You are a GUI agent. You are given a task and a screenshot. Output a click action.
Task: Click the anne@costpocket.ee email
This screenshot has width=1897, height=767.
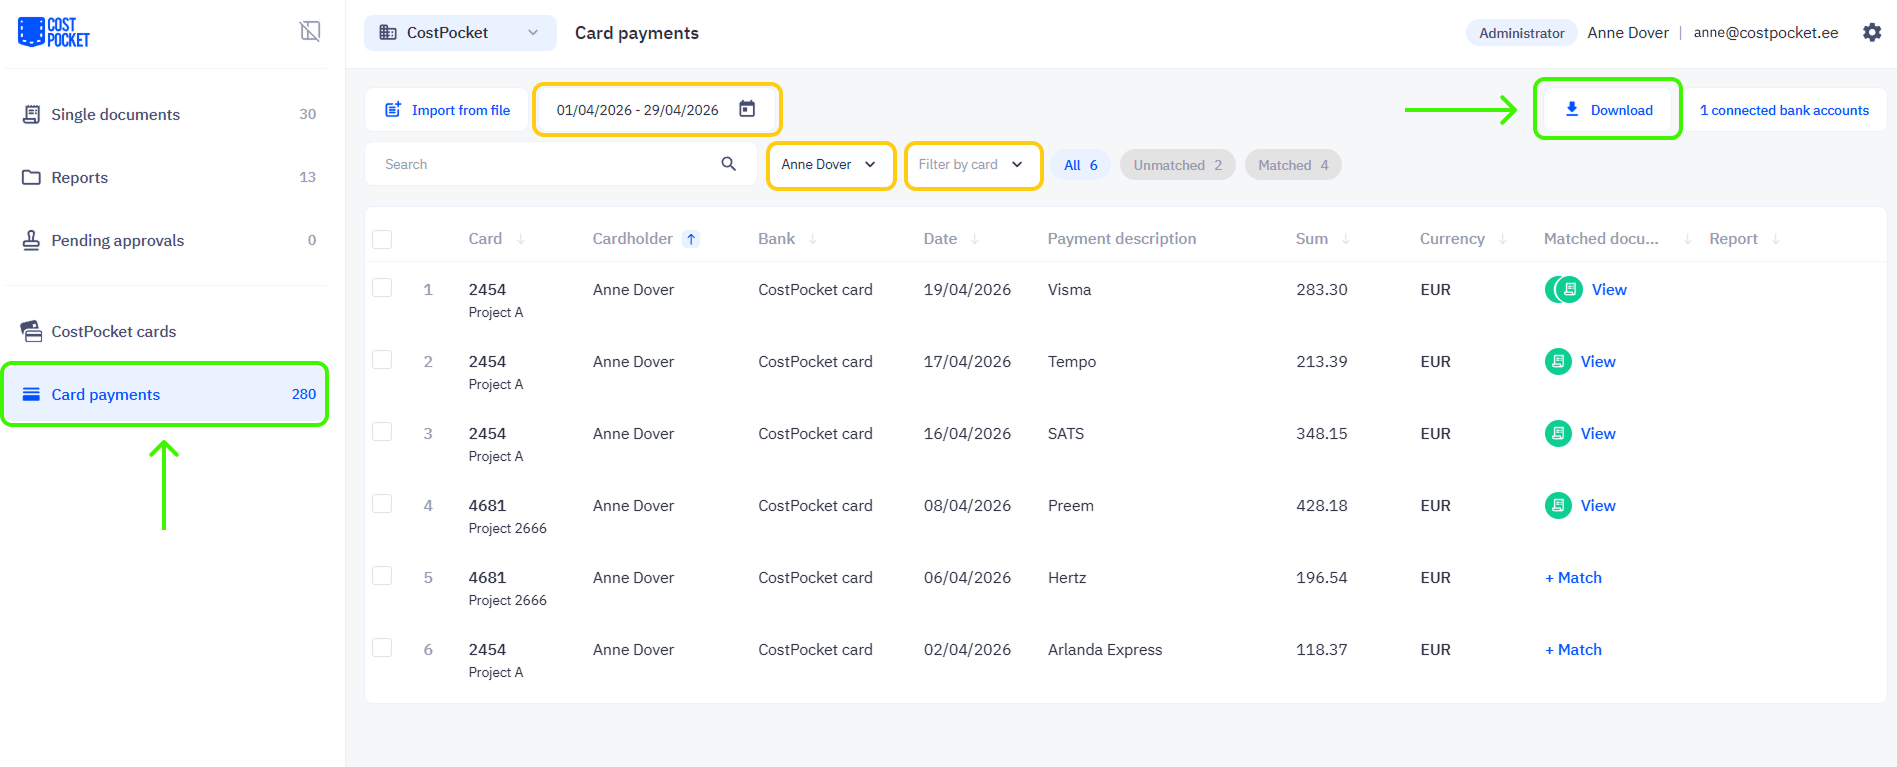tap(1766, 32)
